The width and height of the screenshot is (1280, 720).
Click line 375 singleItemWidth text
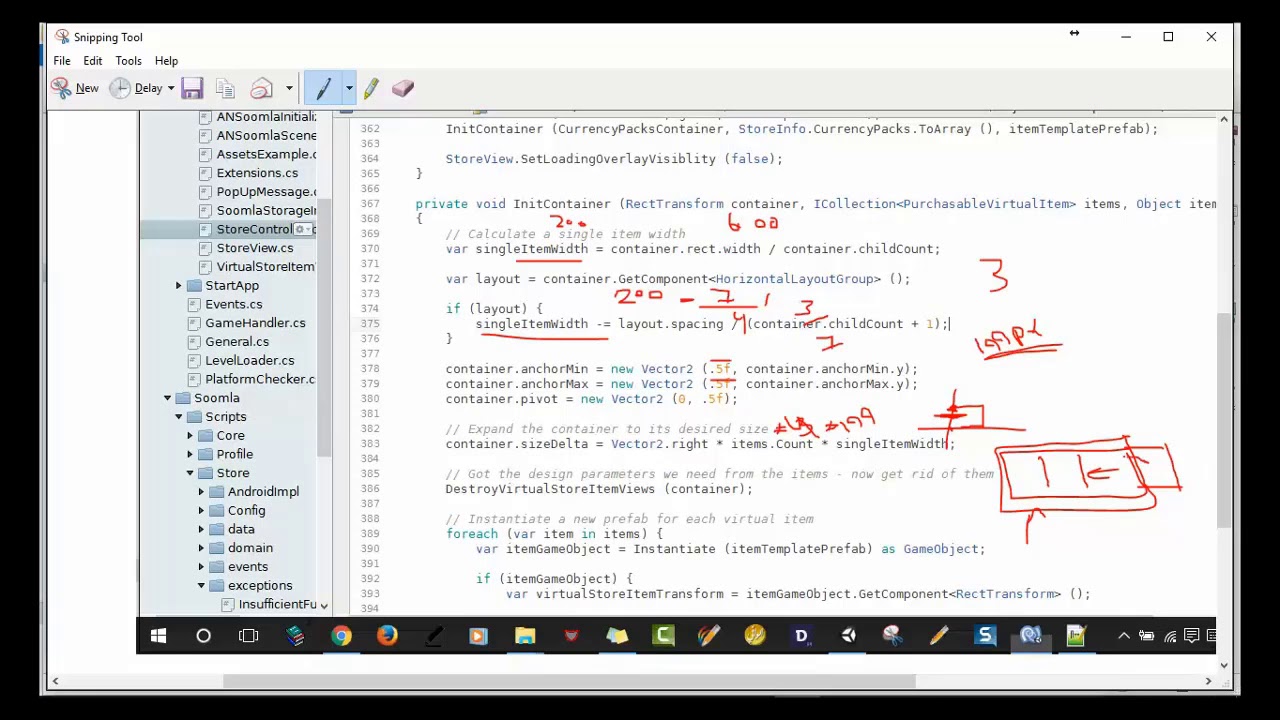tap(531, 324)
